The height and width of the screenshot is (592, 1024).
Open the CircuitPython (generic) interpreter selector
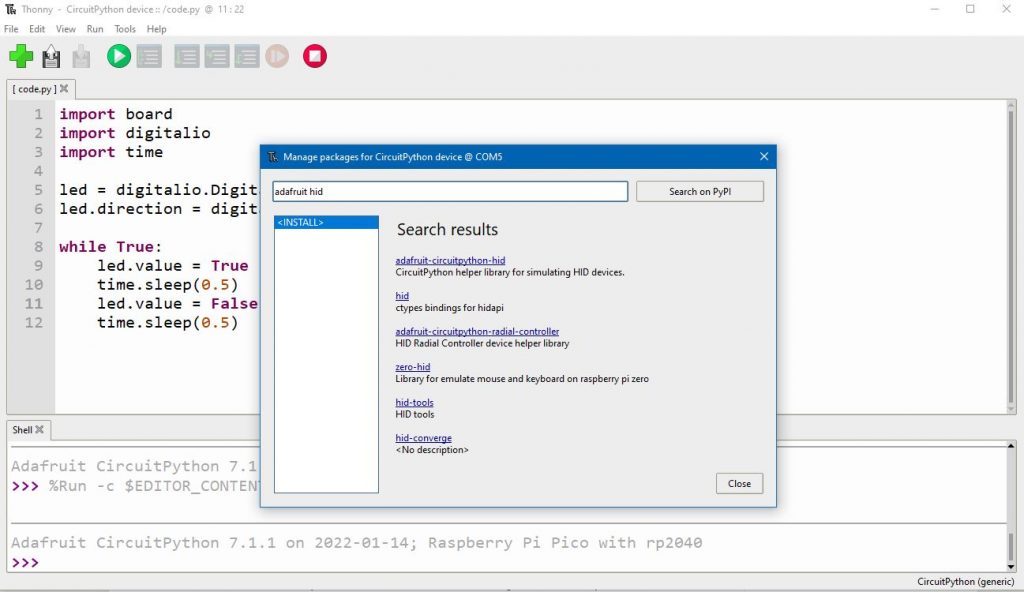pyautogui.click(x=965, y=582)
